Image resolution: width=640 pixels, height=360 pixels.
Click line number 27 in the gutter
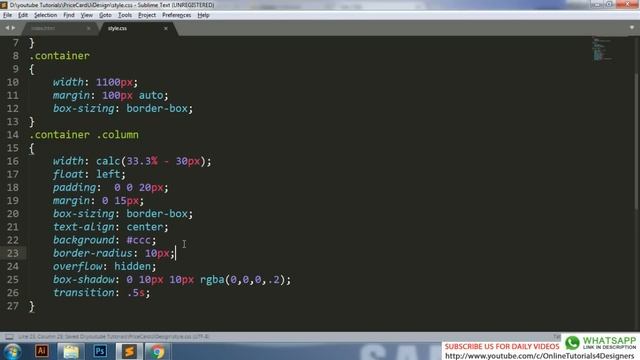coord(13,306)
